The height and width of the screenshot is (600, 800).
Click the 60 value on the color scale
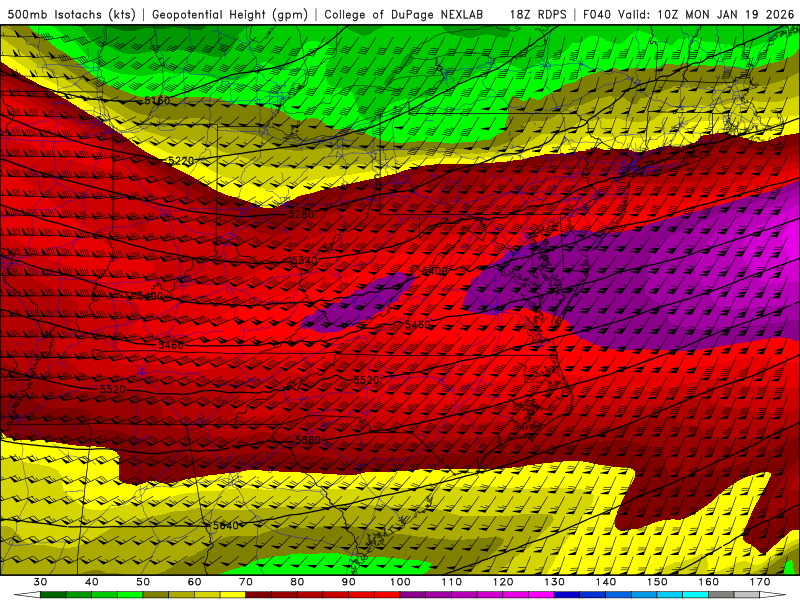[x=194, y=582]
